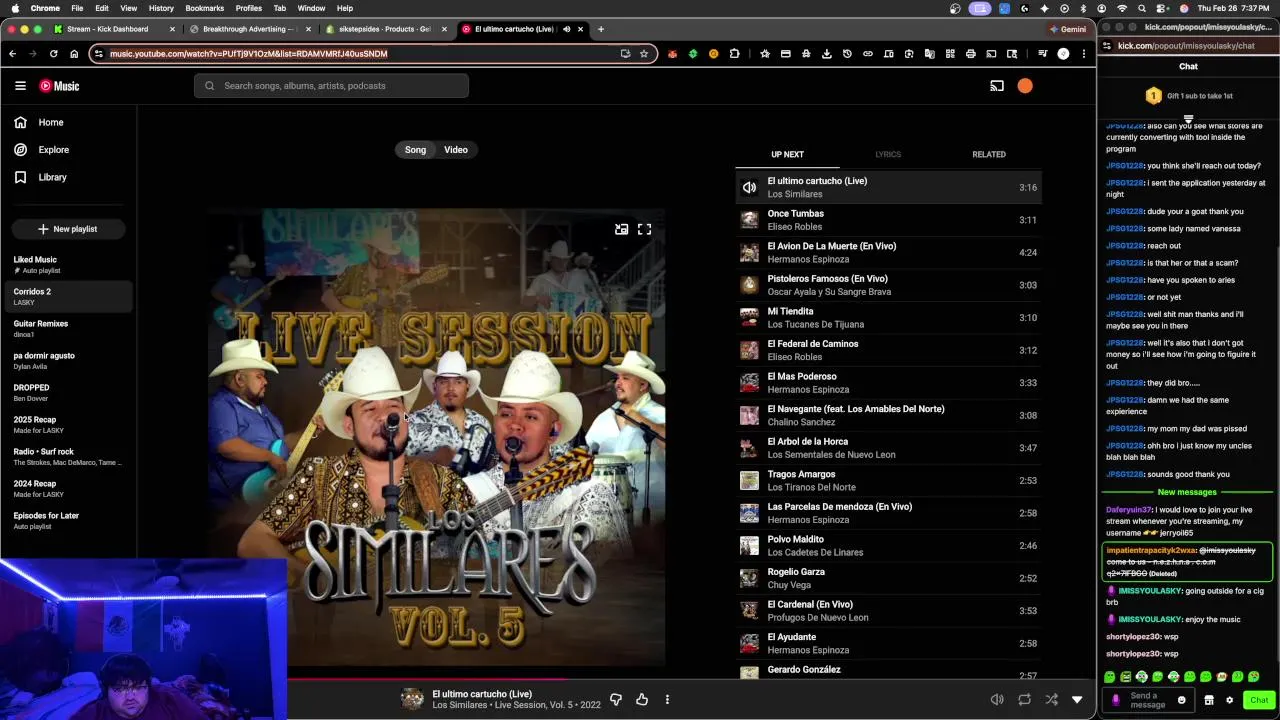Collapse the player page with down arrow
This screenshot has width=1280, height=720.
click(x=1077, y=699)
